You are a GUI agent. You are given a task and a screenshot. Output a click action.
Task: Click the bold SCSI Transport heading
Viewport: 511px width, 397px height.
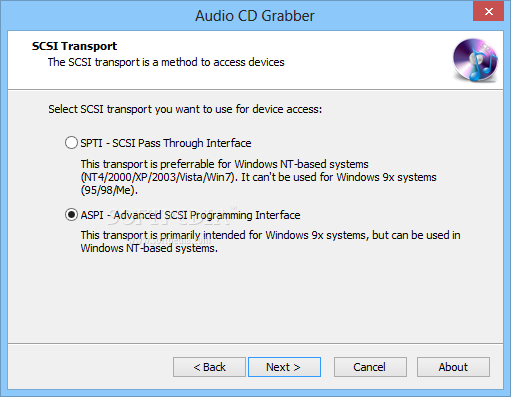click(74, 46)
